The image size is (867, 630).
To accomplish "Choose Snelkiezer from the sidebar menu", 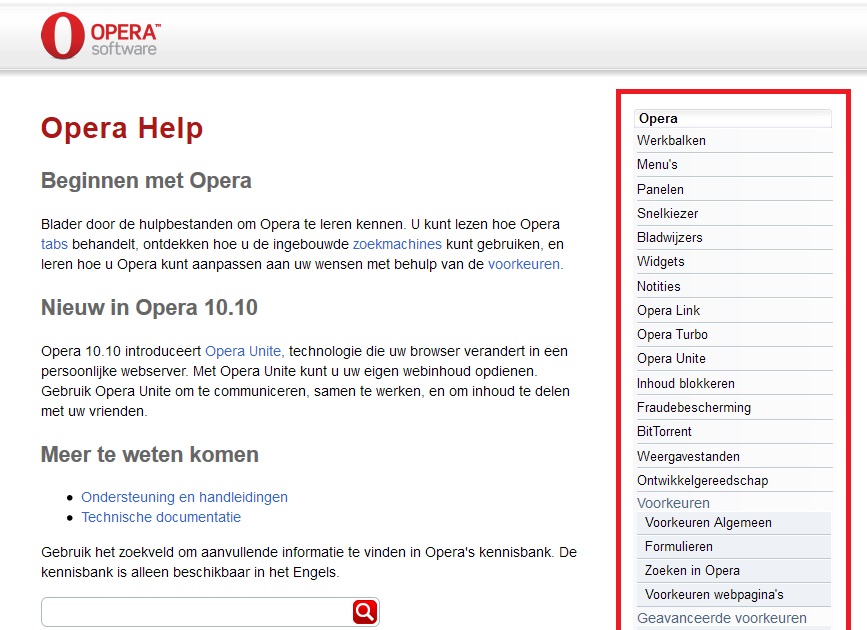I will [667, 213].
